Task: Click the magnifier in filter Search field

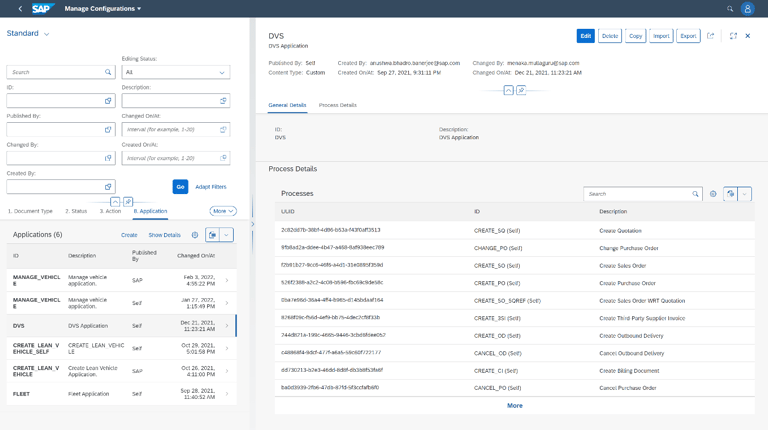Action: coord(108,72)
